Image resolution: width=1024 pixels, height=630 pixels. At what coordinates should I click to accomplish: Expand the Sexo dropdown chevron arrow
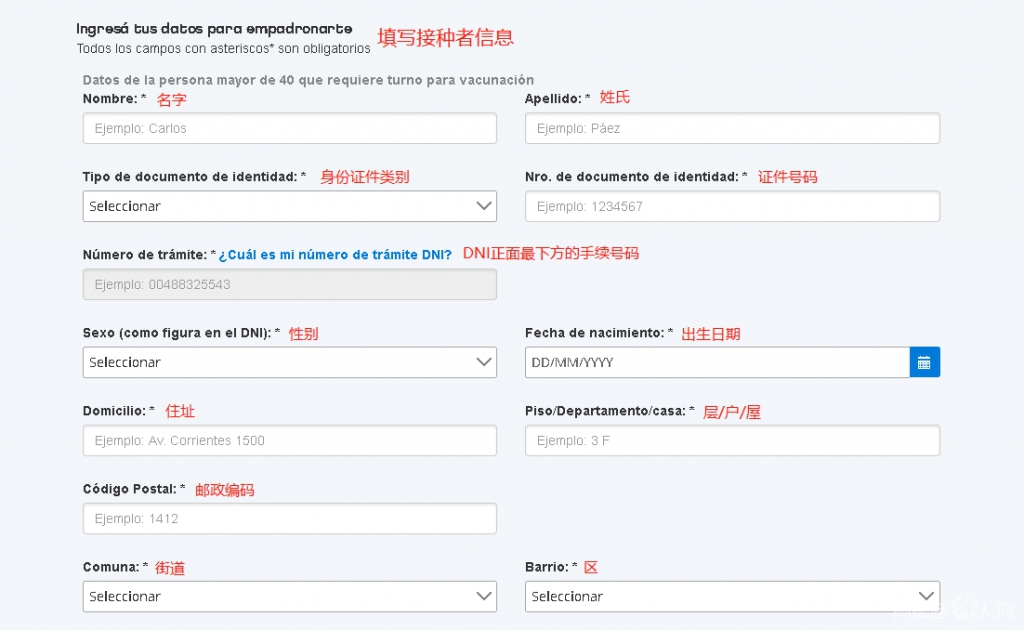point(484,362)
